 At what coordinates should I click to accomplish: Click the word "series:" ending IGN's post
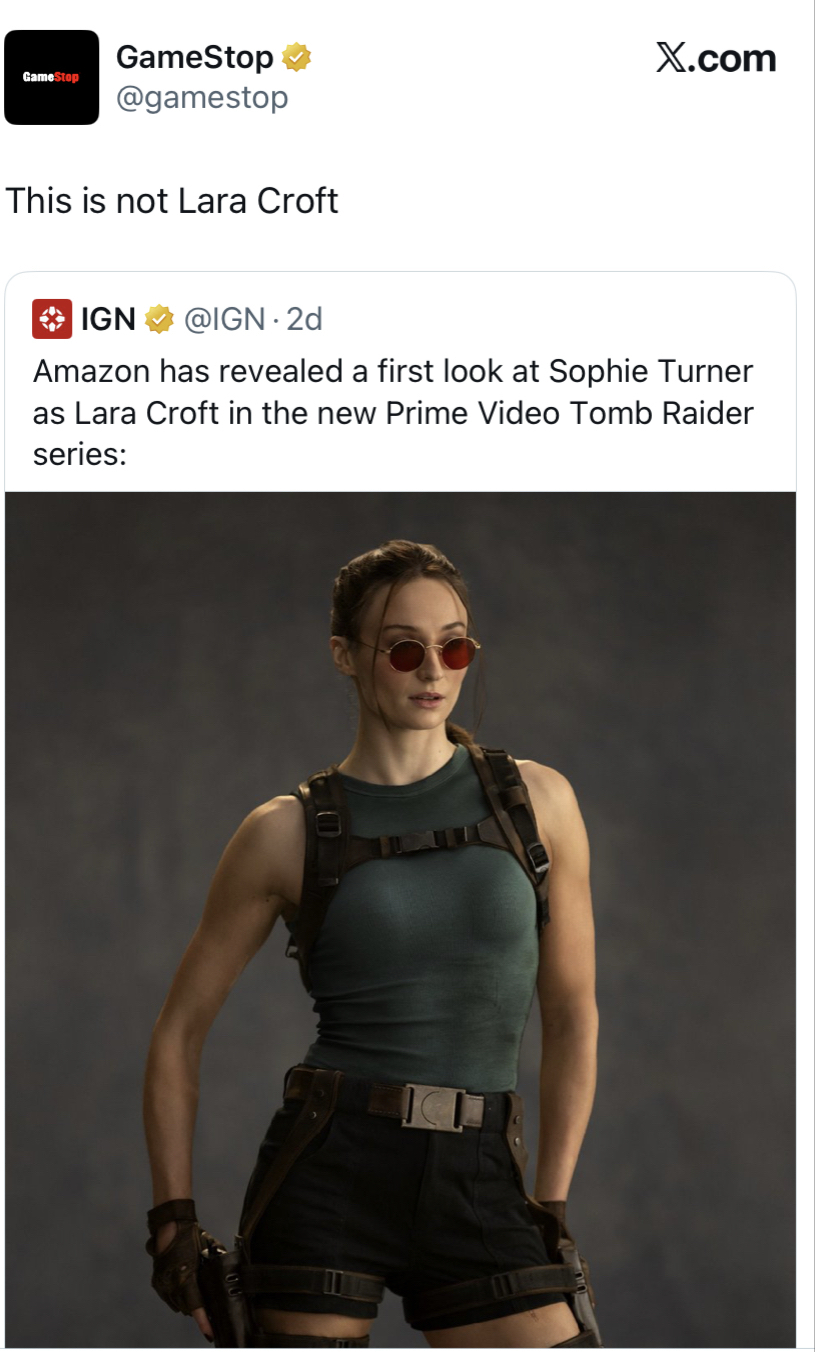pos(79,455)
